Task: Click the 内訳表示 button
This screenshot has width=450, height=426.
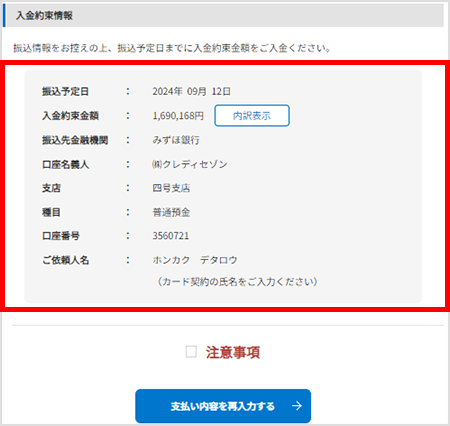Action: point(252,116)
